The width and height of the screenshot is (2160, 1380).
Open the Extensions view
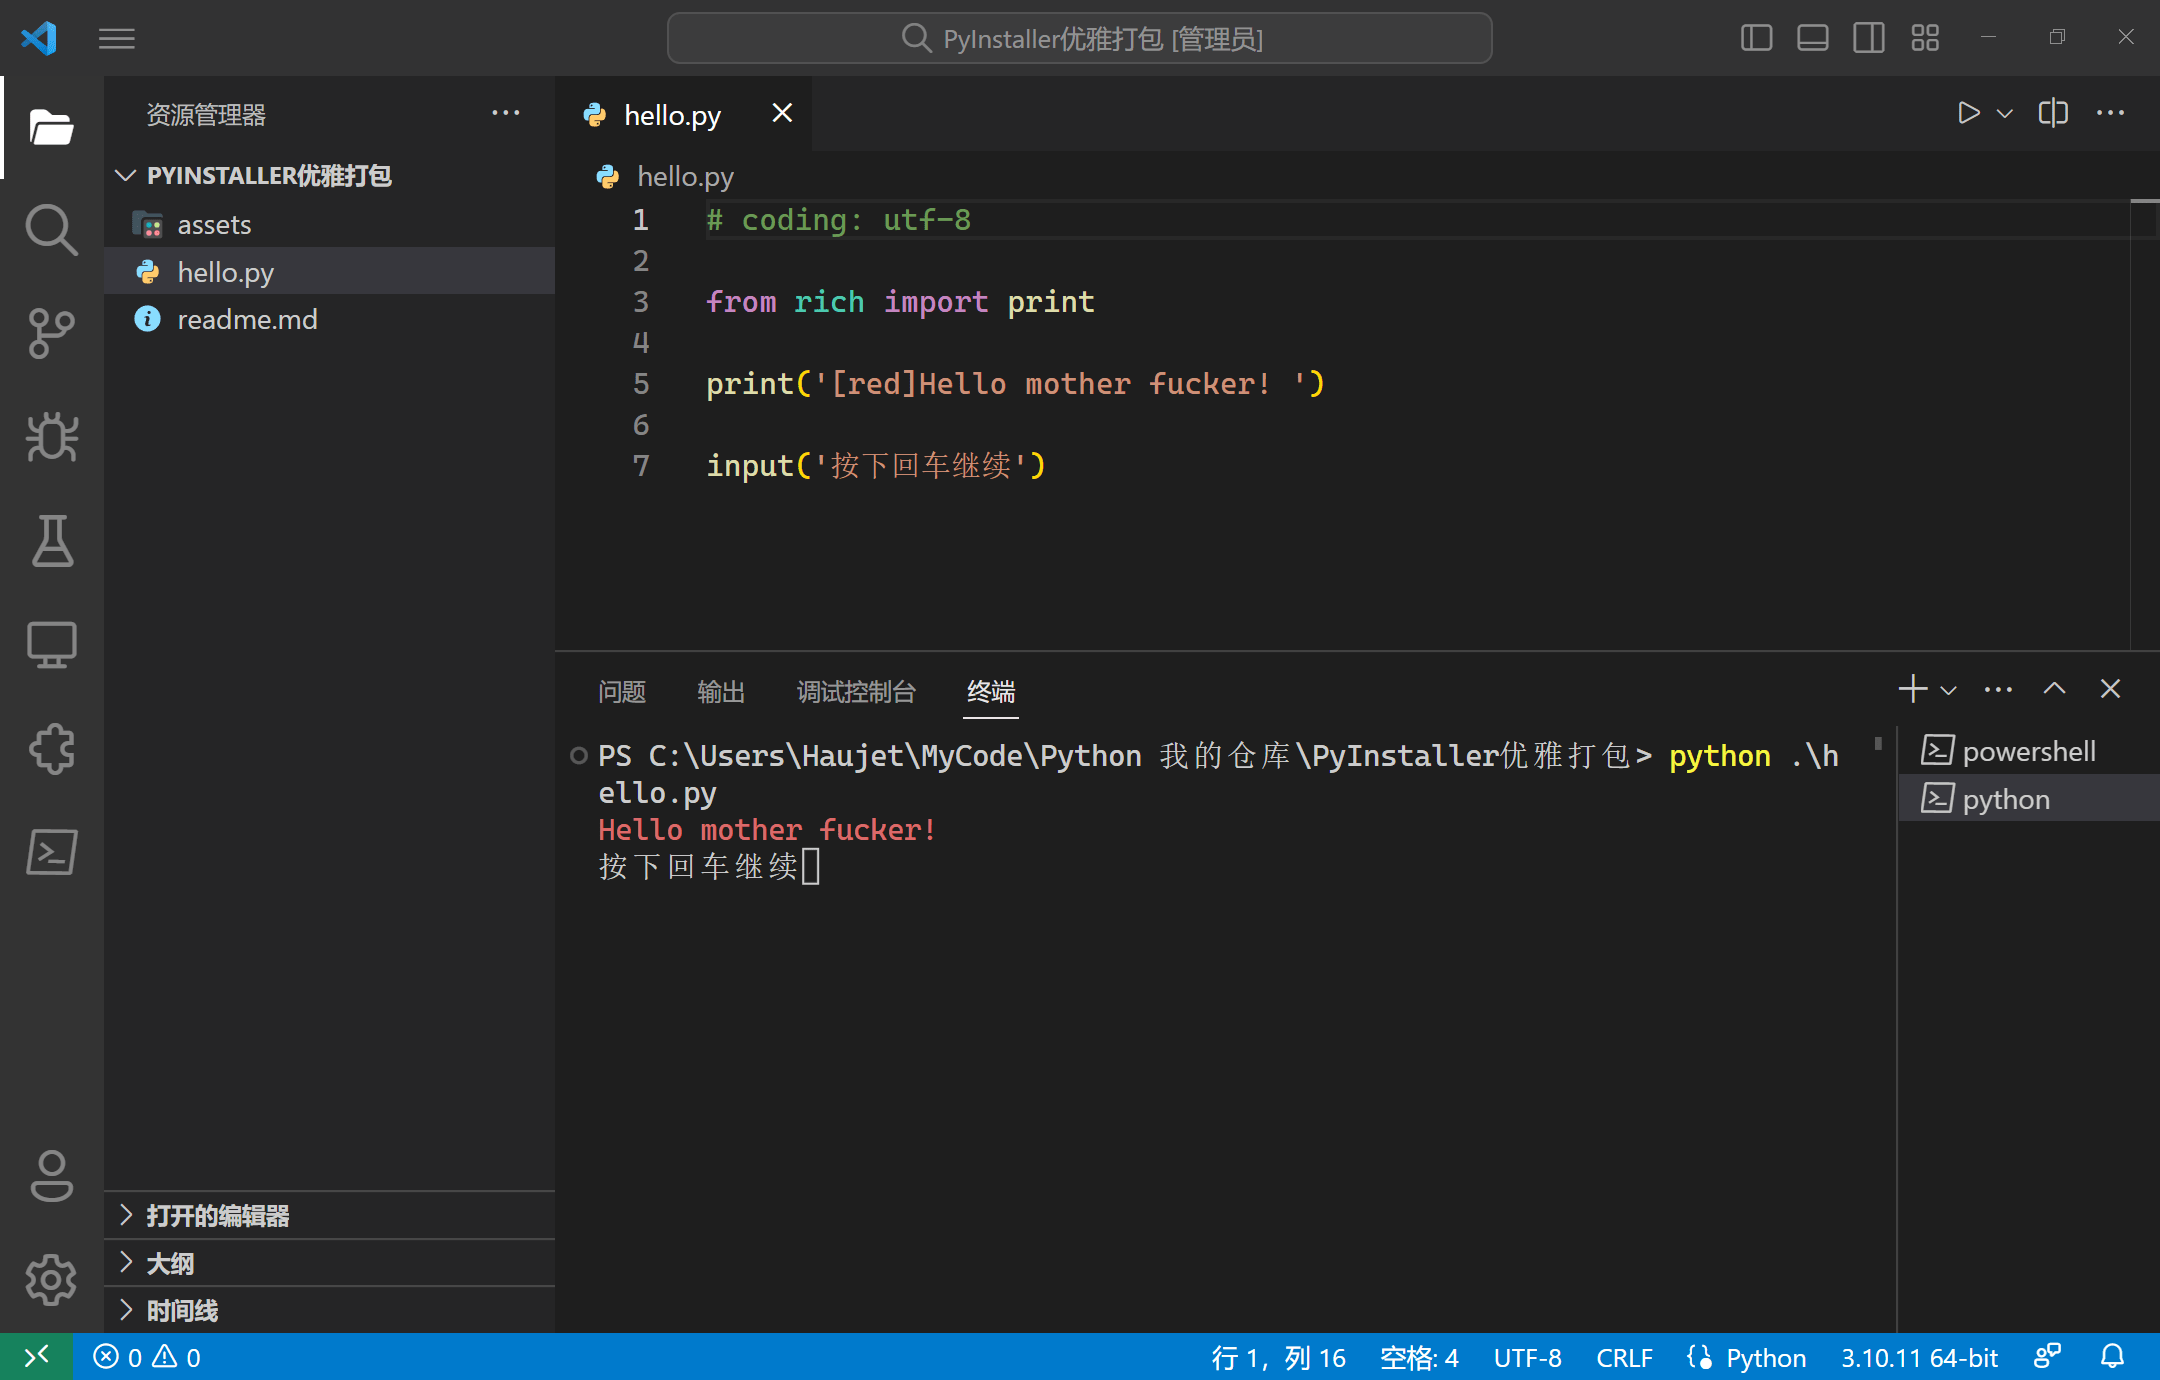point(51,749)
